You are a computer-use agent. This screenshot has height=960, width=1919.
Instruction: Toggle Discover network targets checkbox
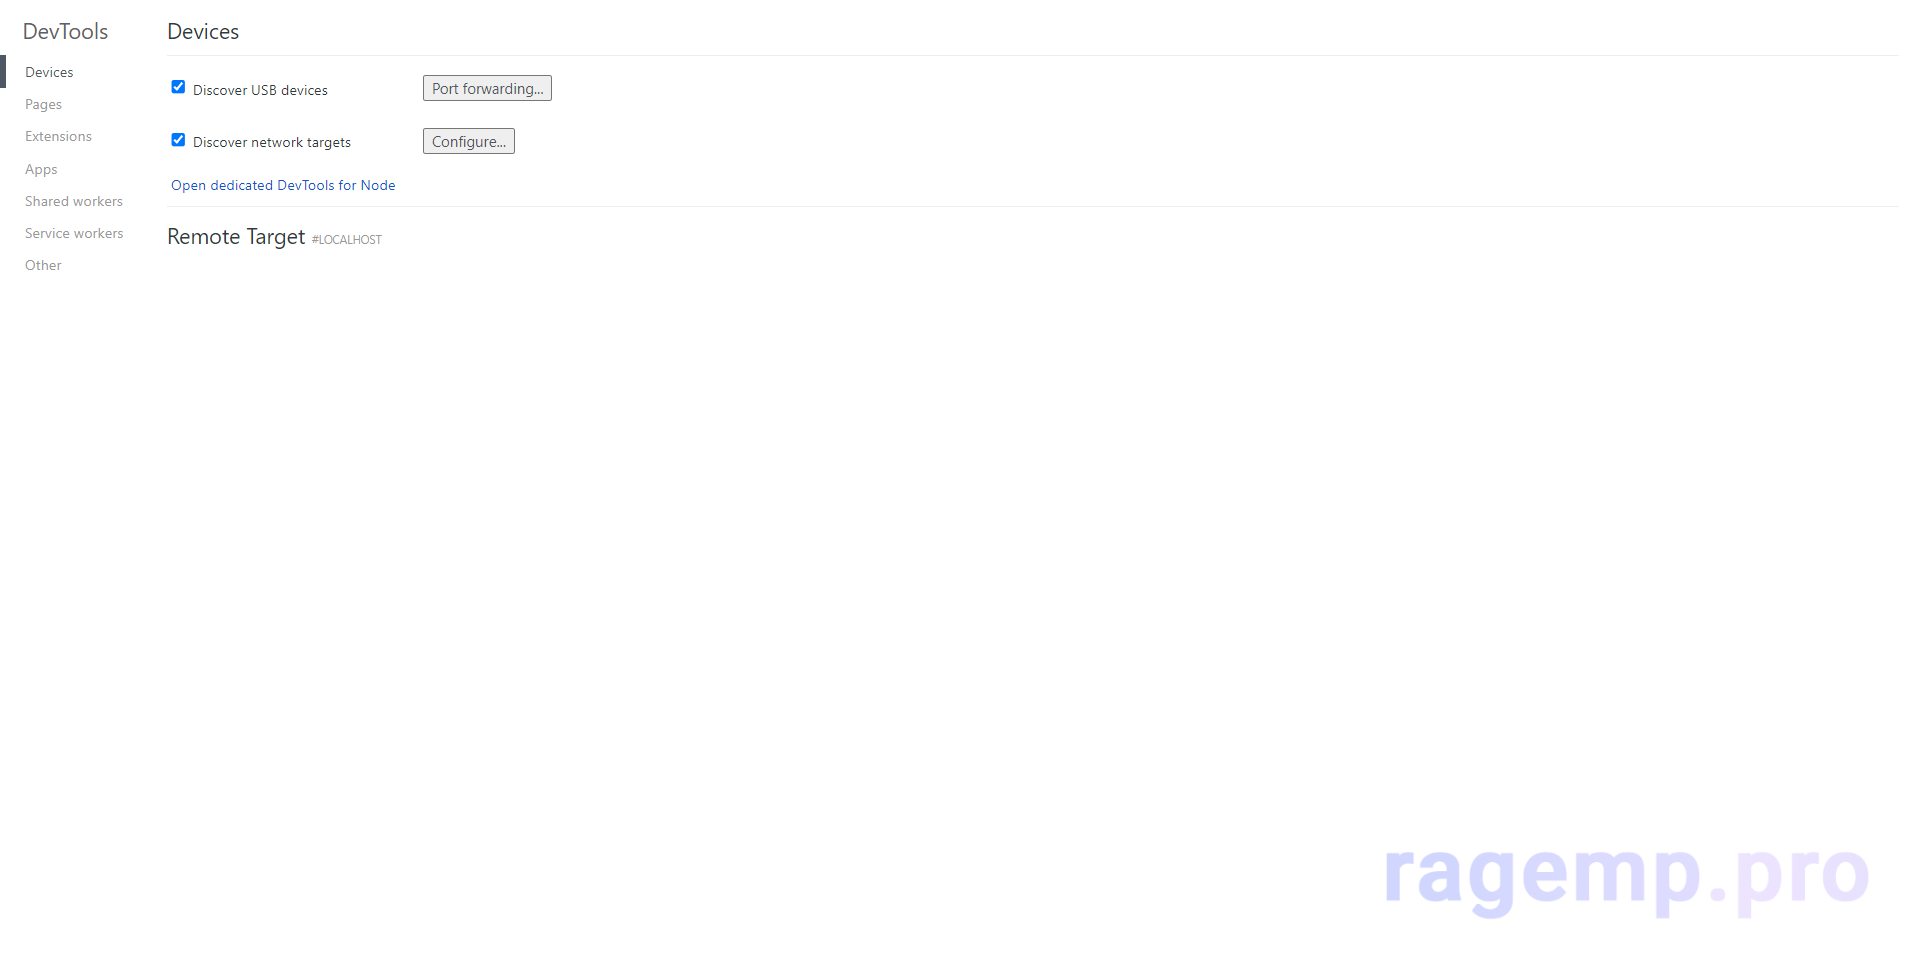click(178, 140)
